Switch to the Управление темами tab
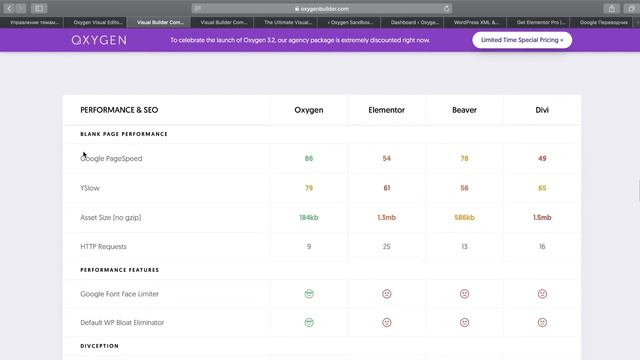 [x=35, y=22]
